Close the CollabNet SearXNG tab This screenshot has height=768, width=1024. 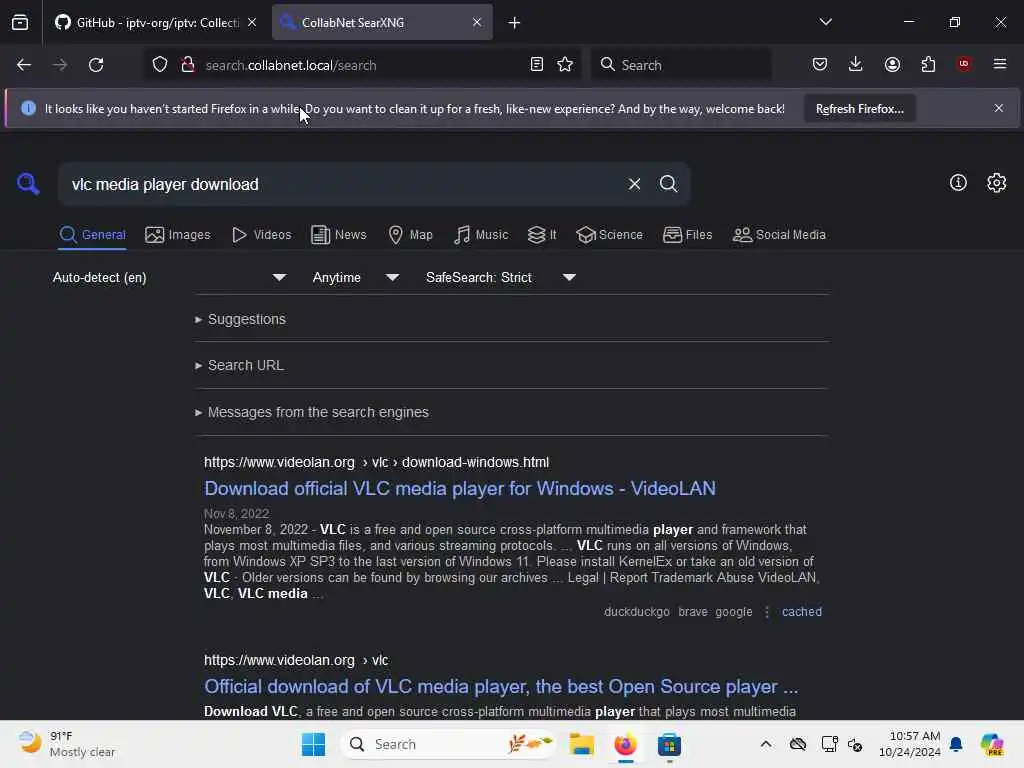477,22
